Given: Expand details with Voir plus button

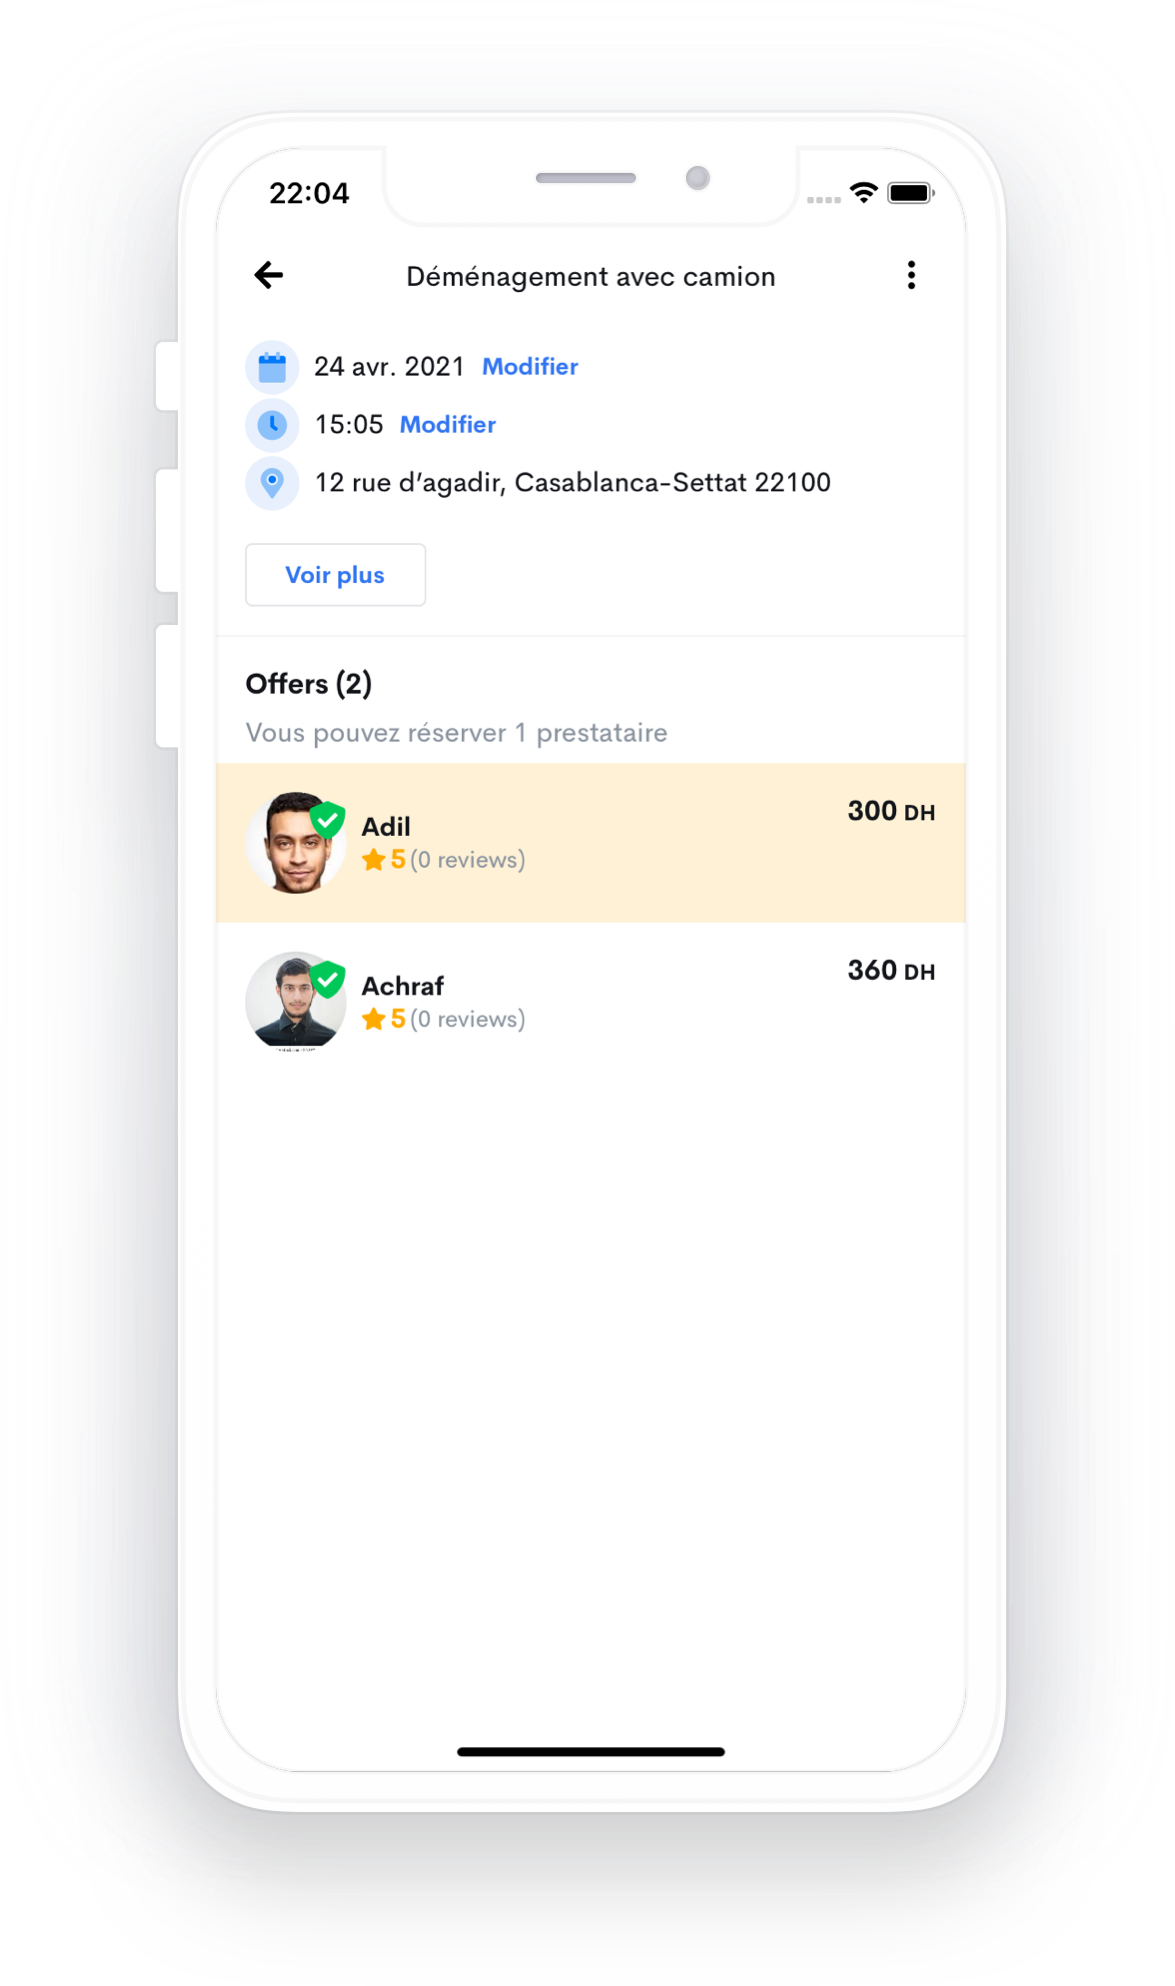Looking at the screenshot, I should [336, 575].
